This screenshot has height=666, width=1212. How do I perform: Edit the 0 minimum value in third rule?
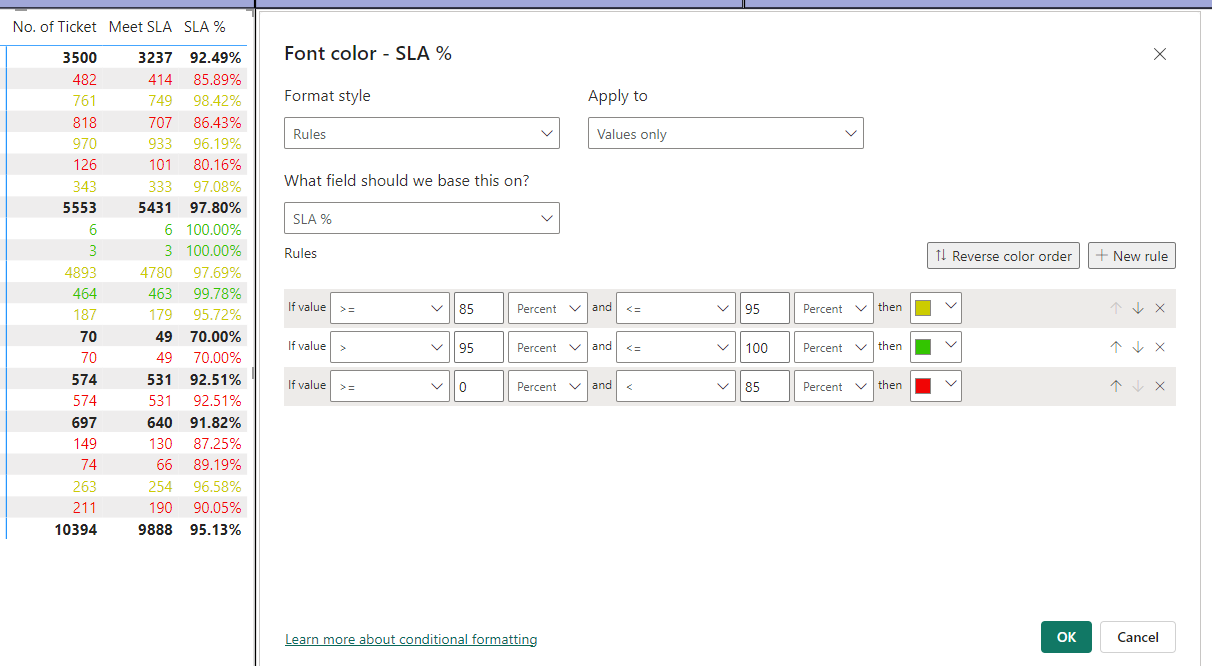pyautogui.click(x=479, y=386)
